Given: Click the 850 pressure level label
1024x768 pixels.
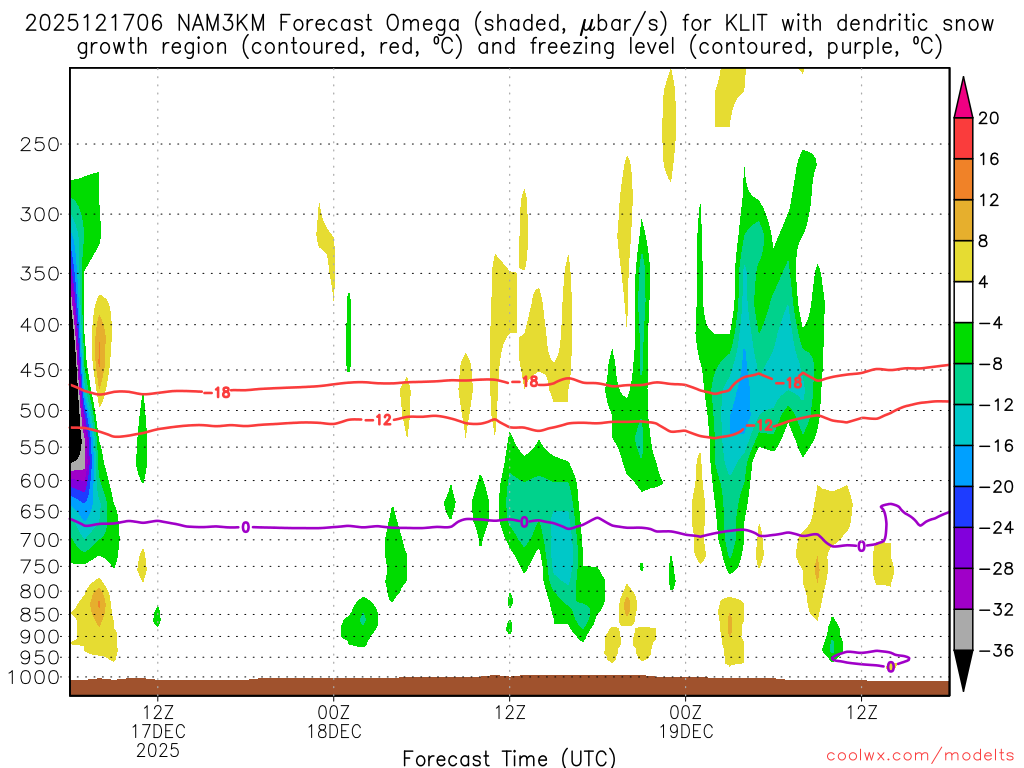Looking at the screenshot, I should point(40,615).
